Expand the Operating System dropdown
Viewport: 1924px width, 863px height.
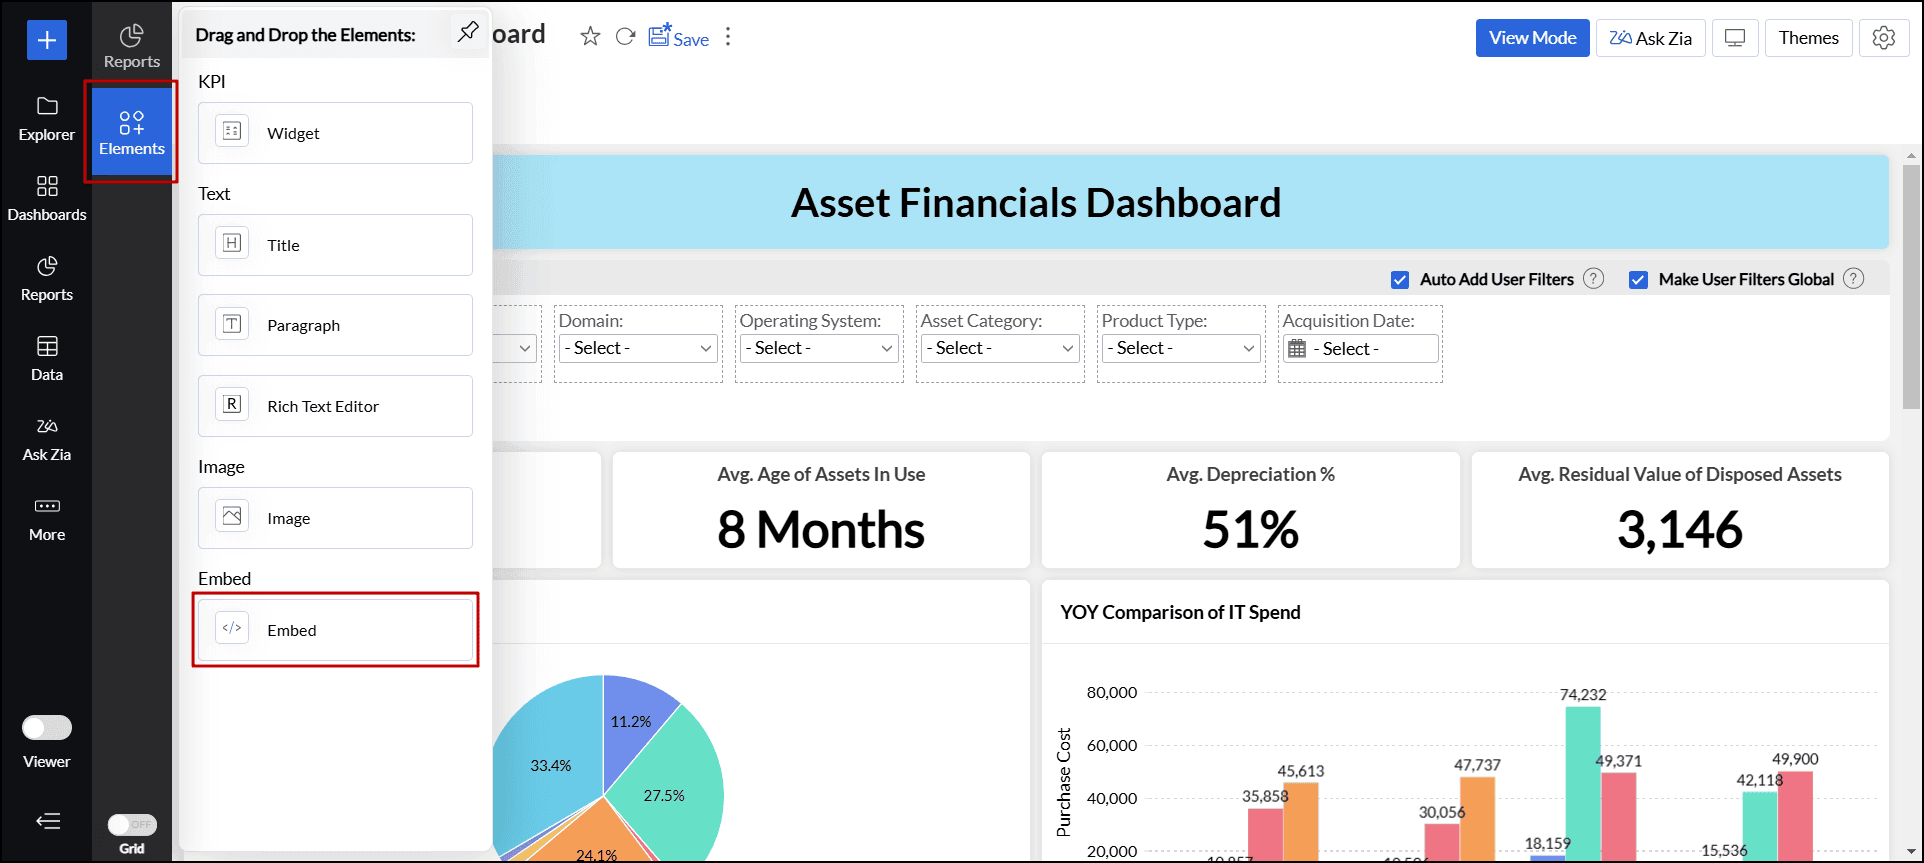(820, 348)
